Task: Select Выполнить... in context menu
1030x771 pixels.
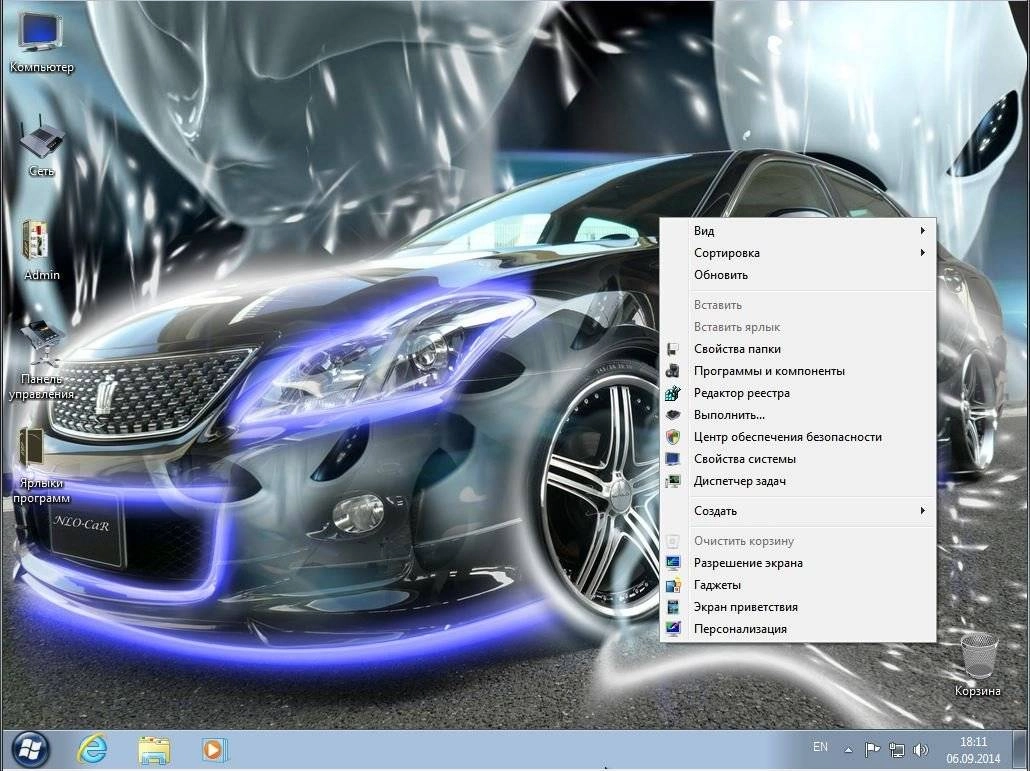Action: click(797, 415)
